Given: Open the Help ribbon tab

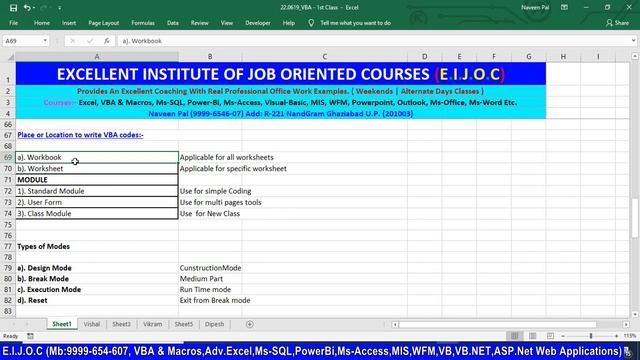Looking at the screenshot, I should pyautogui.click(x=289, y=23).
